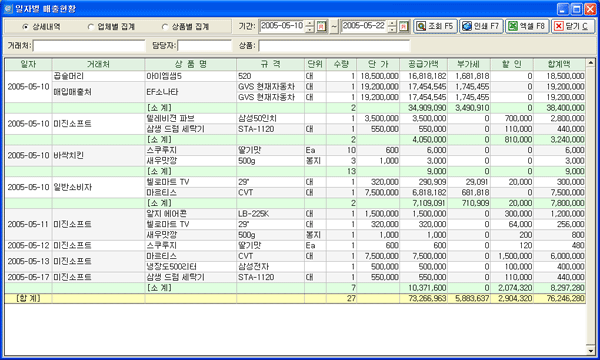Click the 인쇄 F7 print button
The height and width of the screenshot is (360, 600).
pos(481,26)
